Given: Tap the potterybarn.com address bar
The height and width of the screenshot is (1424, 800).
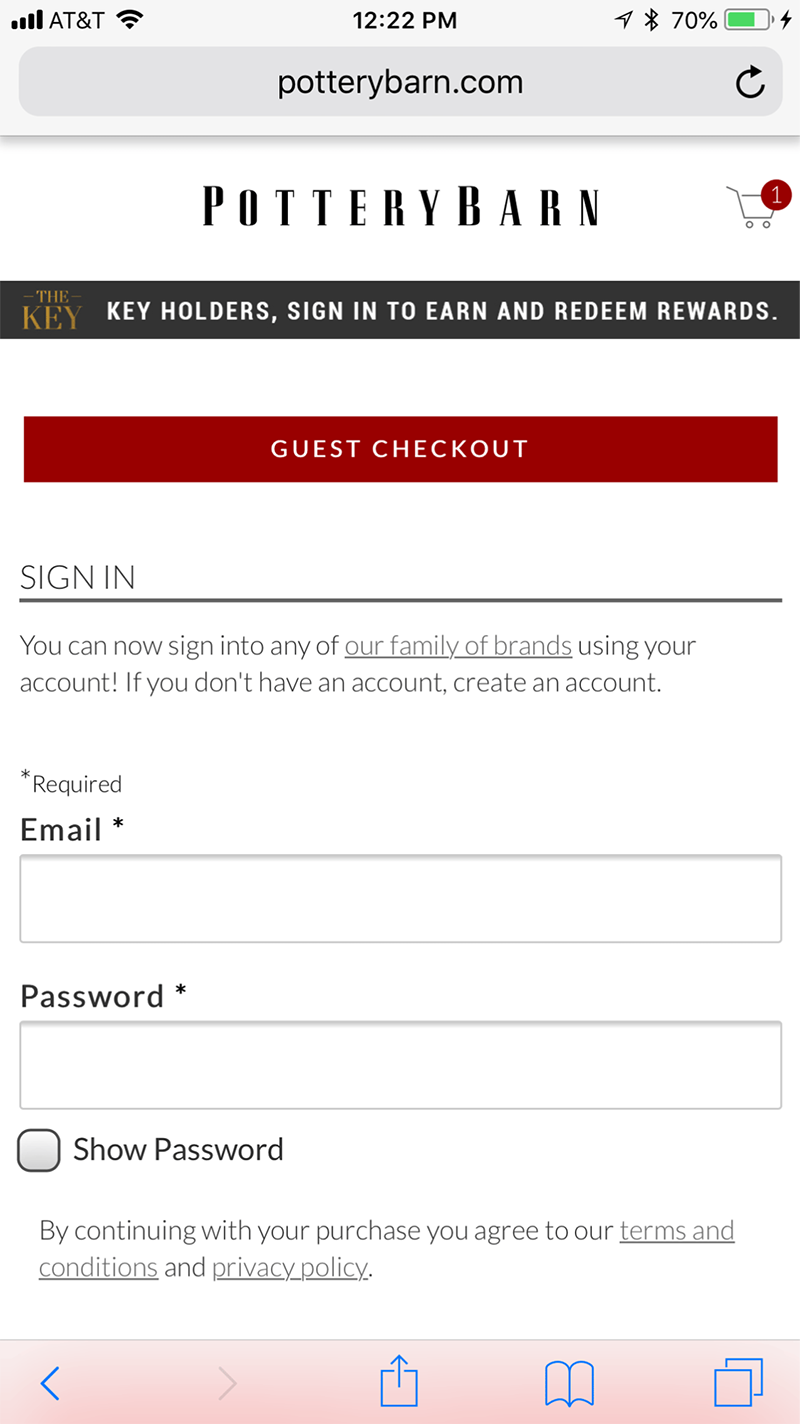Looking at the screenshot, I should 400,82.
